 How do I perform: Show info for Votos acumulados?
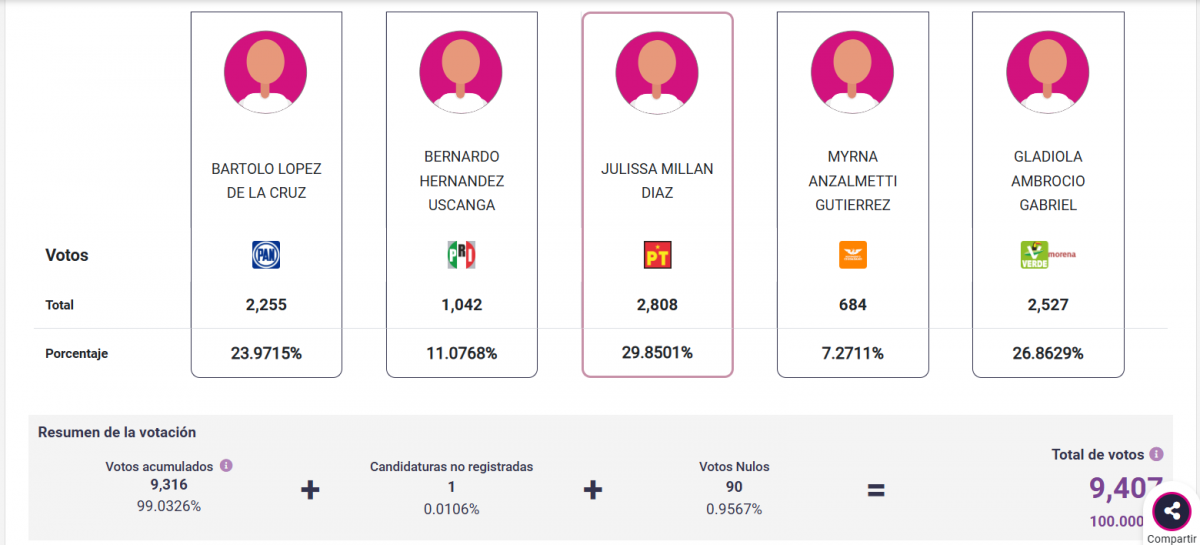[x=226, y=466]
